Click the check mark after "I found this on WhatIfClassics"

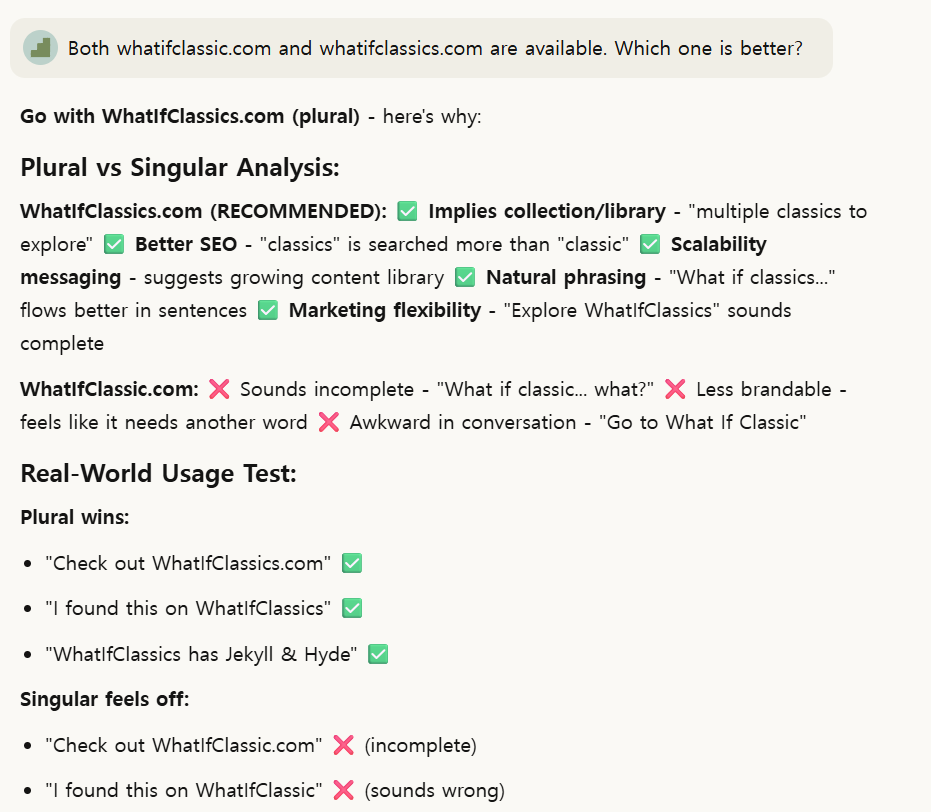(351, 608)
